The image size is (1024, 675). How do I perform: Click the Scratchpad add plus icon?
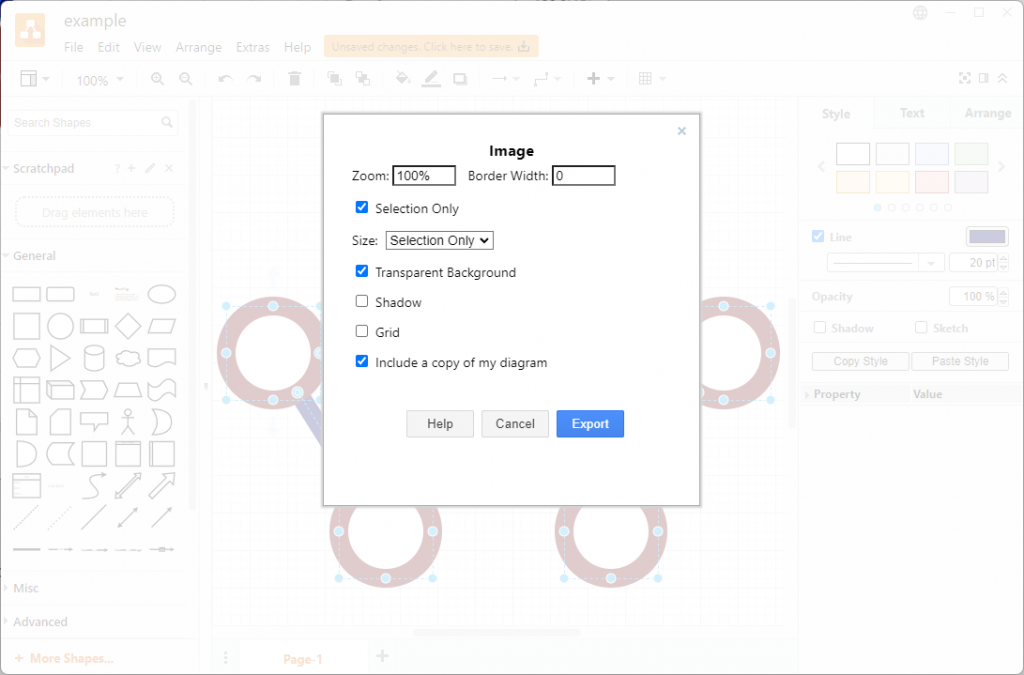pyautogui.click(x=132, y=168)
